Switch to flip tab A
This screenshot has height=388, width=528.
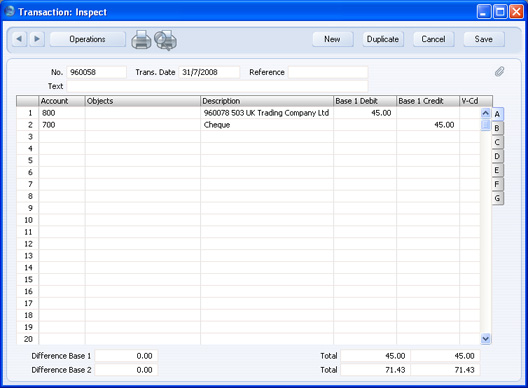click(497, 114)
